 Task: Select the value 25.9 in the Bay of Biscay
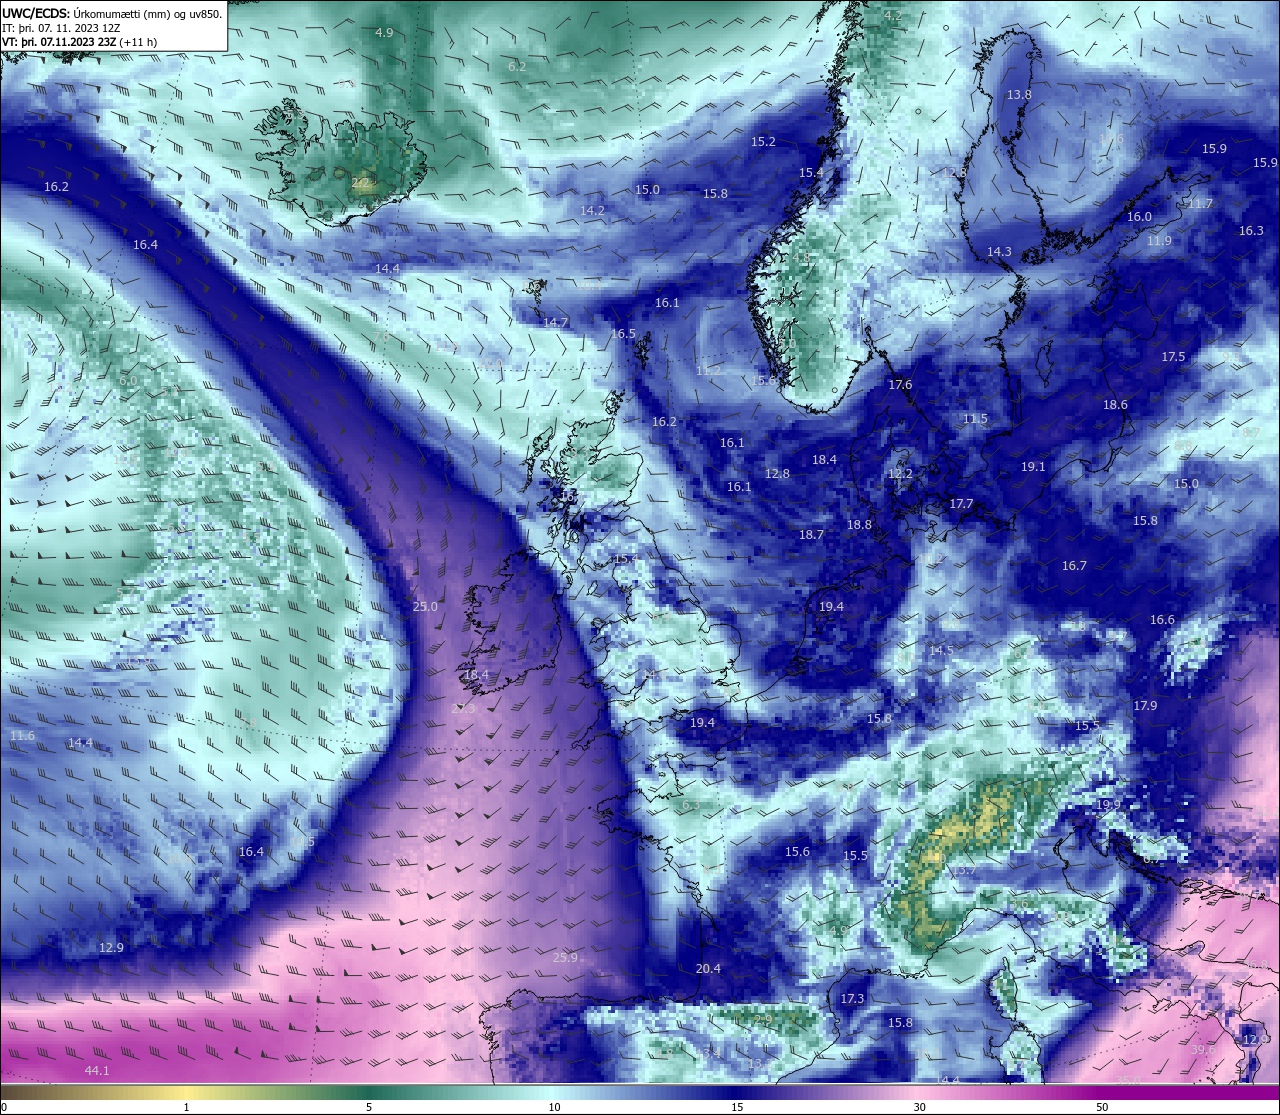[565, 958]
